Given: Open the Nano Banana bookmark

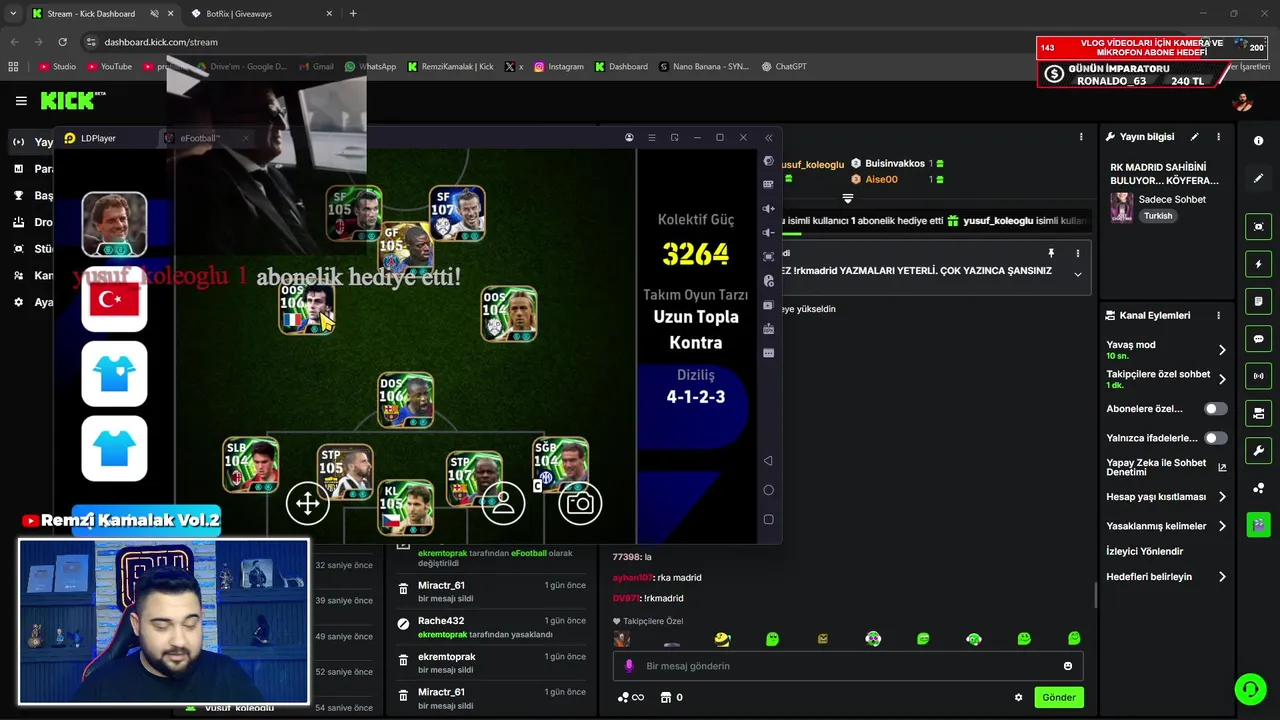Looking at the screenshot, I should pyautogui.click(x=703, y=66).
